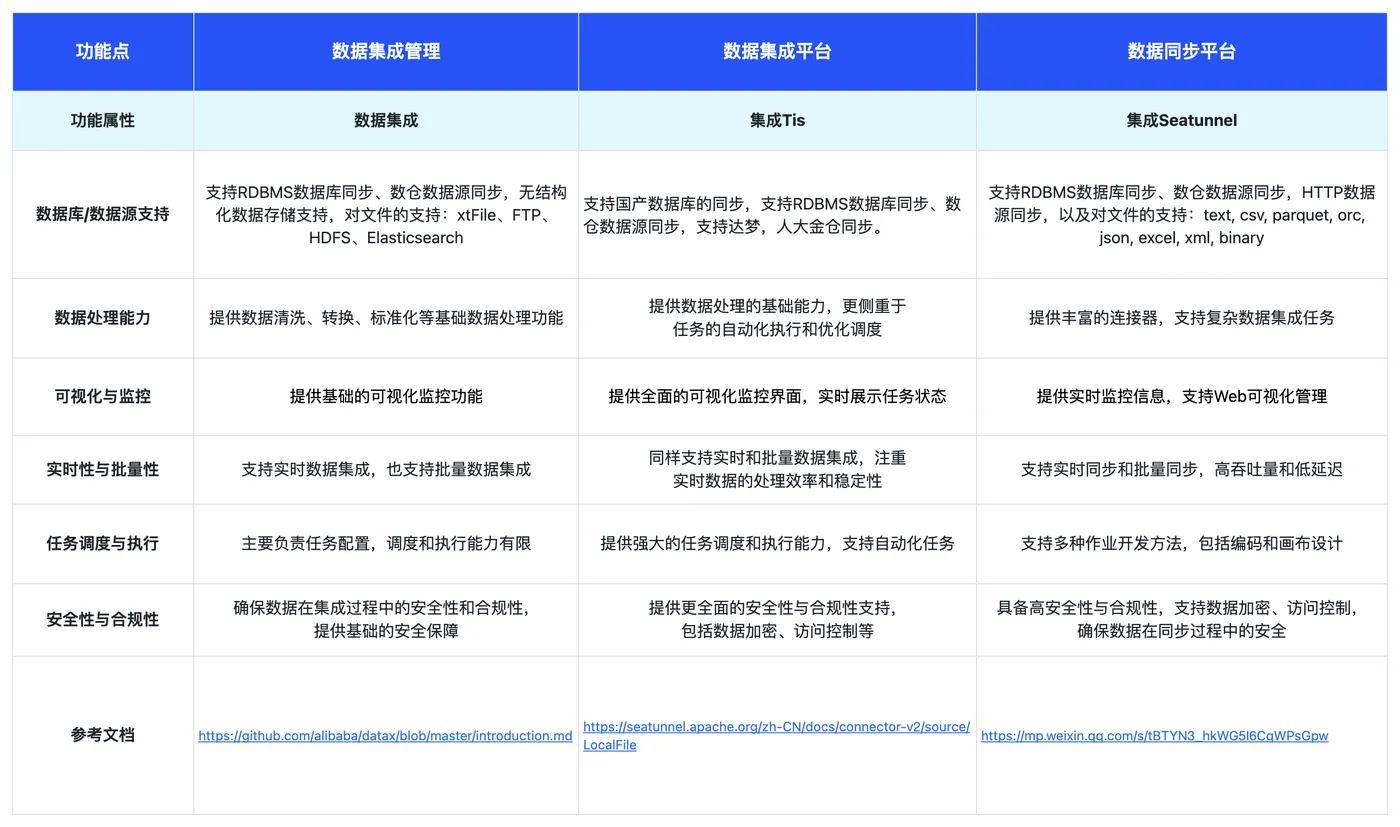Click the 数据库/数据源支持 row label
This screenshot has width=1400, height=827.
coord(103,214)
